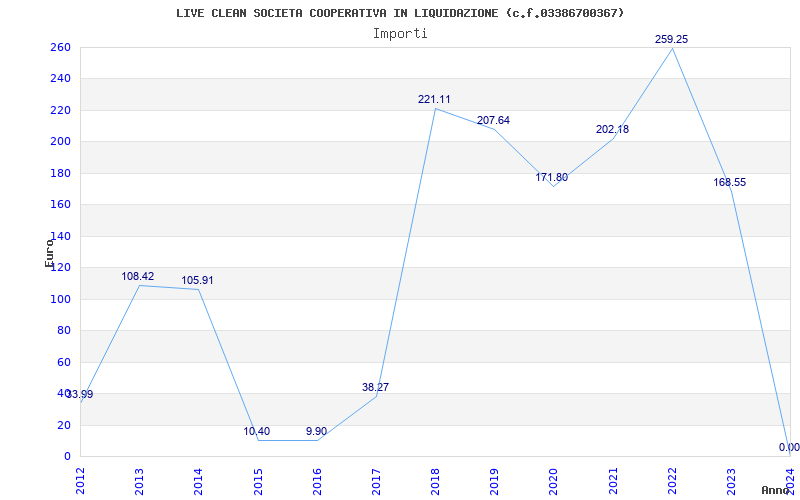Click the 100 y-axis tick label
Viewport: 800px width, 500px height.
coord(60,299)
